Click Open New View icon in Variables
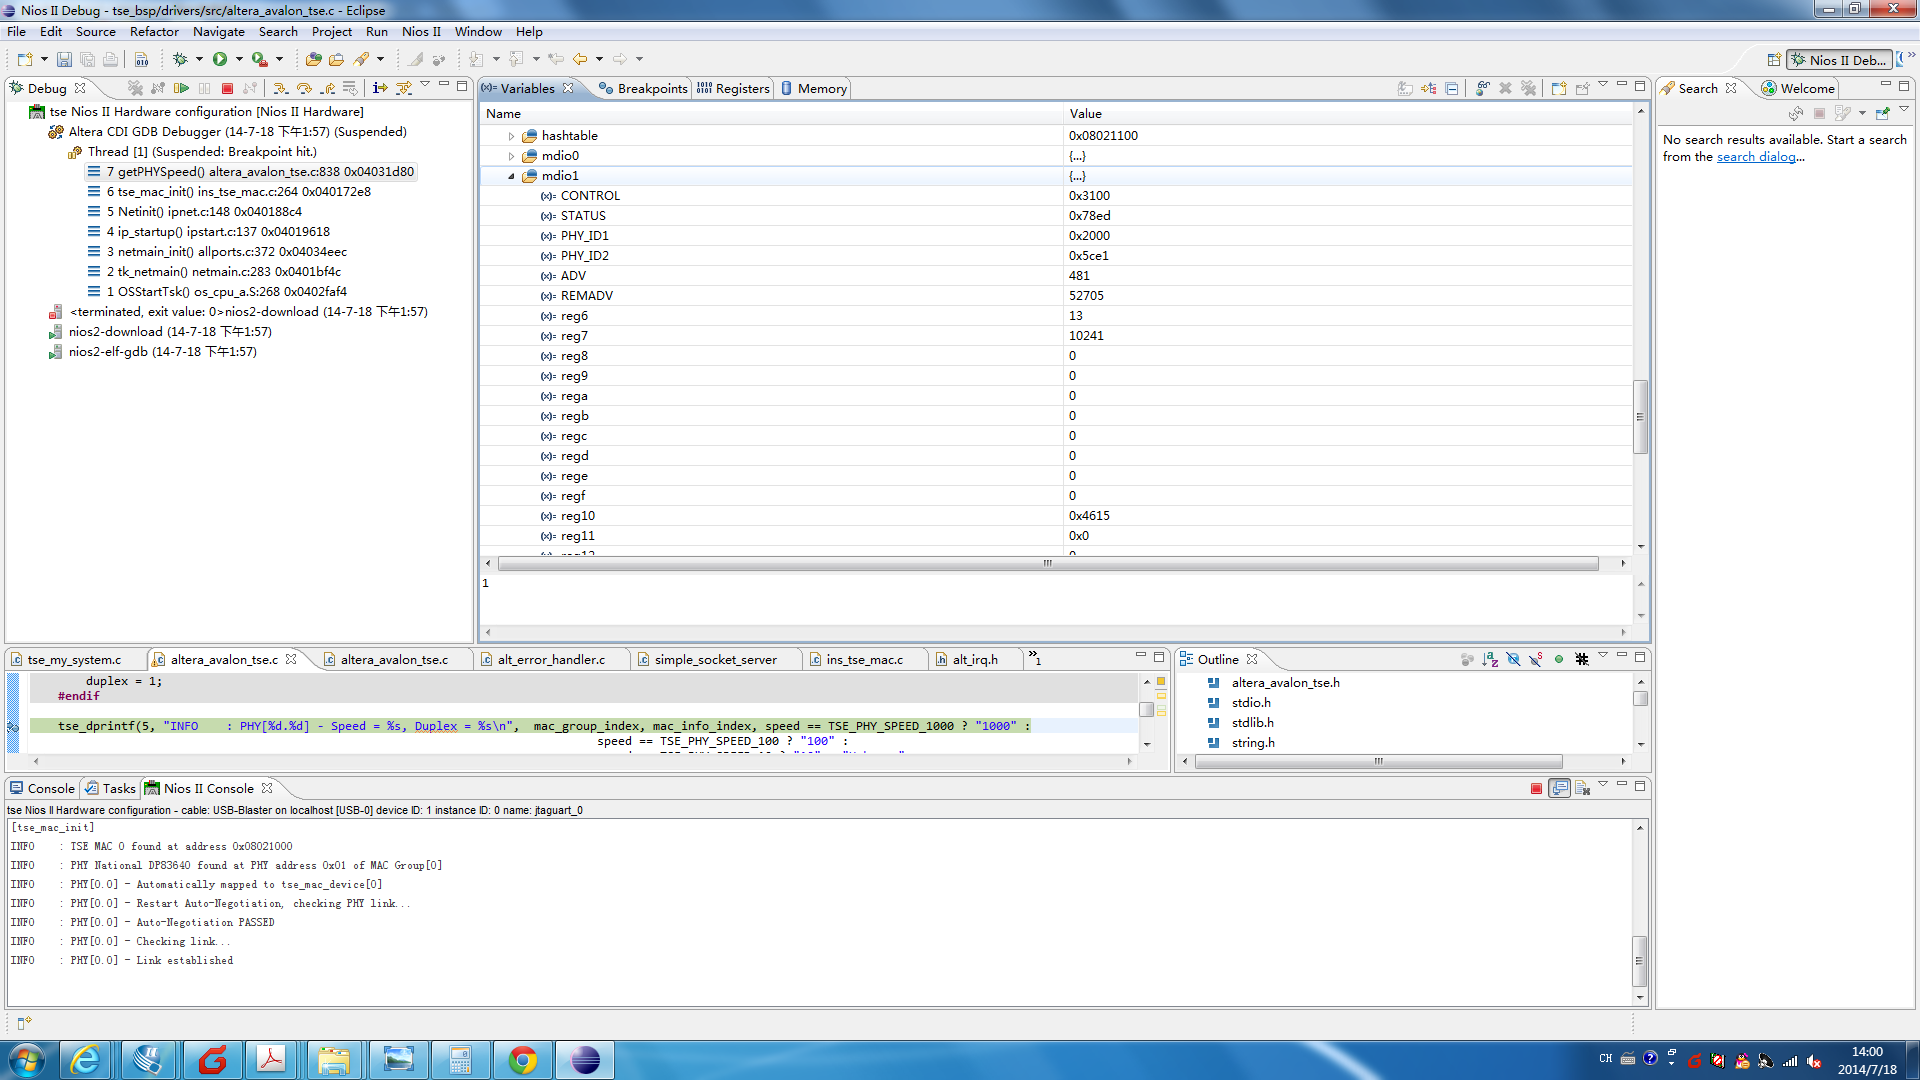The height and width of the screenshot is (1080, 1920). pos(1558,88)
